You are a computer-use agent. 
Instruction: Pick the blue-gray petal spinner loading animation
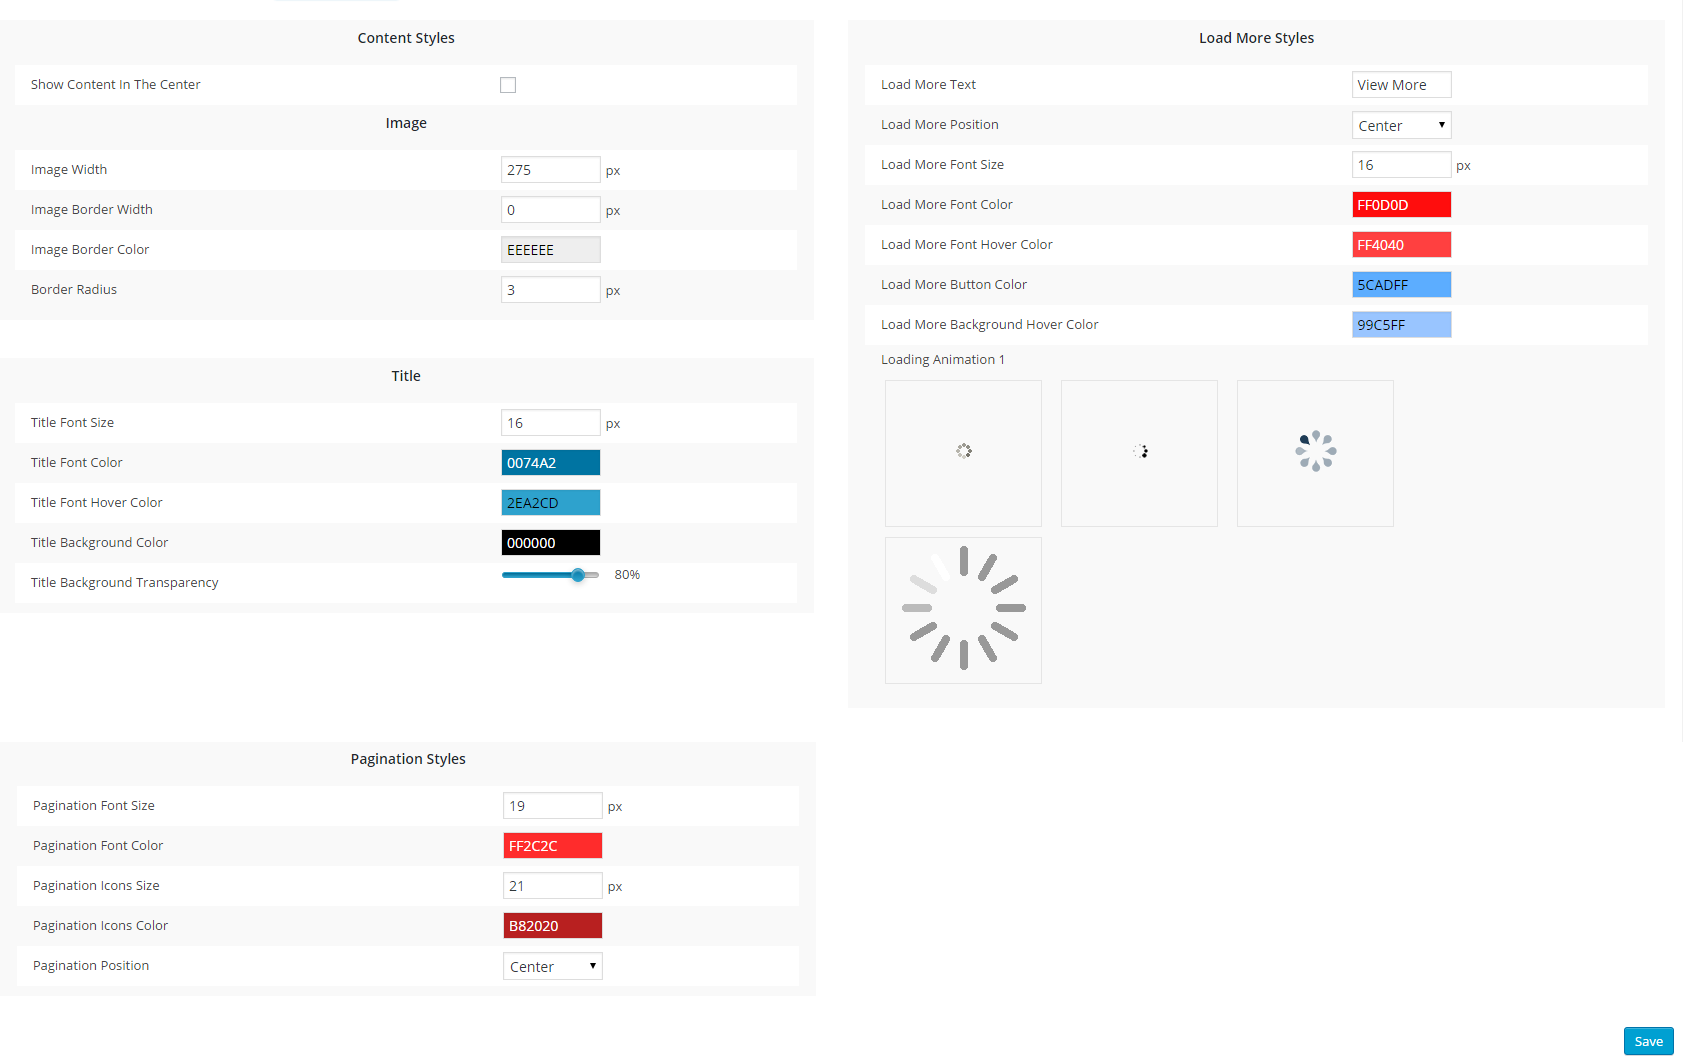click(1315, 453)
